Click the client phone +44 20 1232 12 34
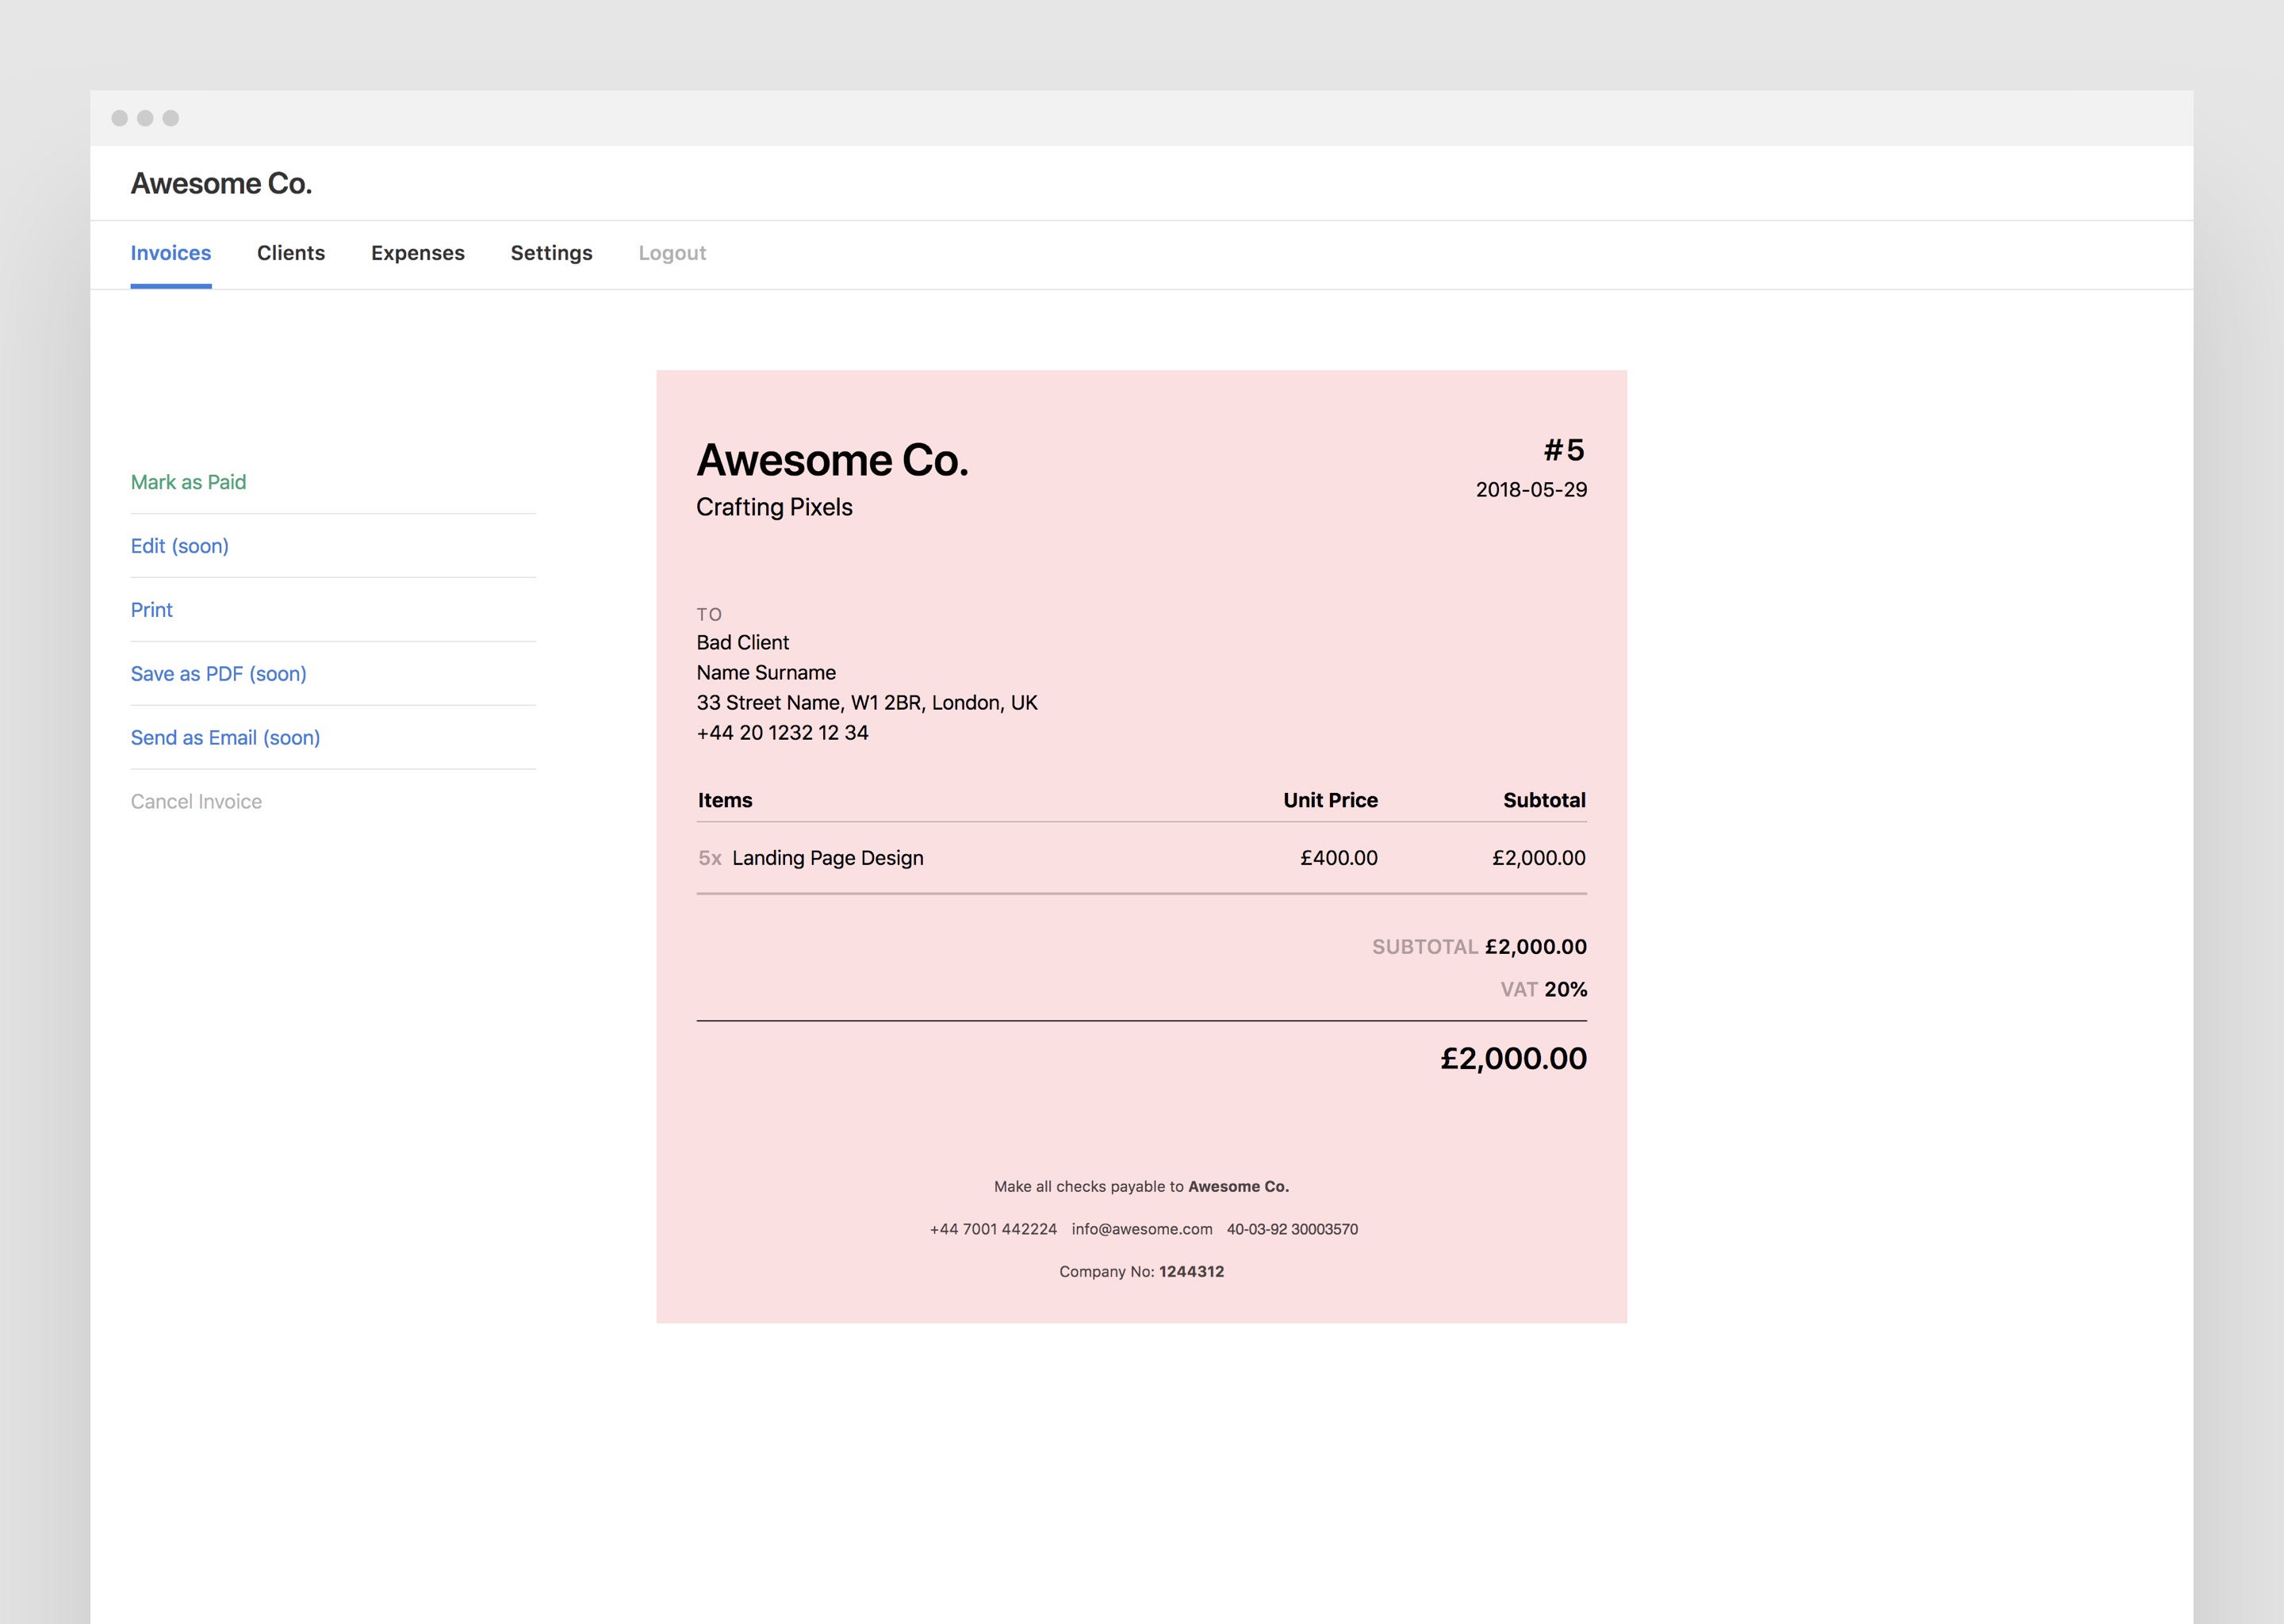The width and height of the screenshot is (2284, 1624). coord(783,732)
